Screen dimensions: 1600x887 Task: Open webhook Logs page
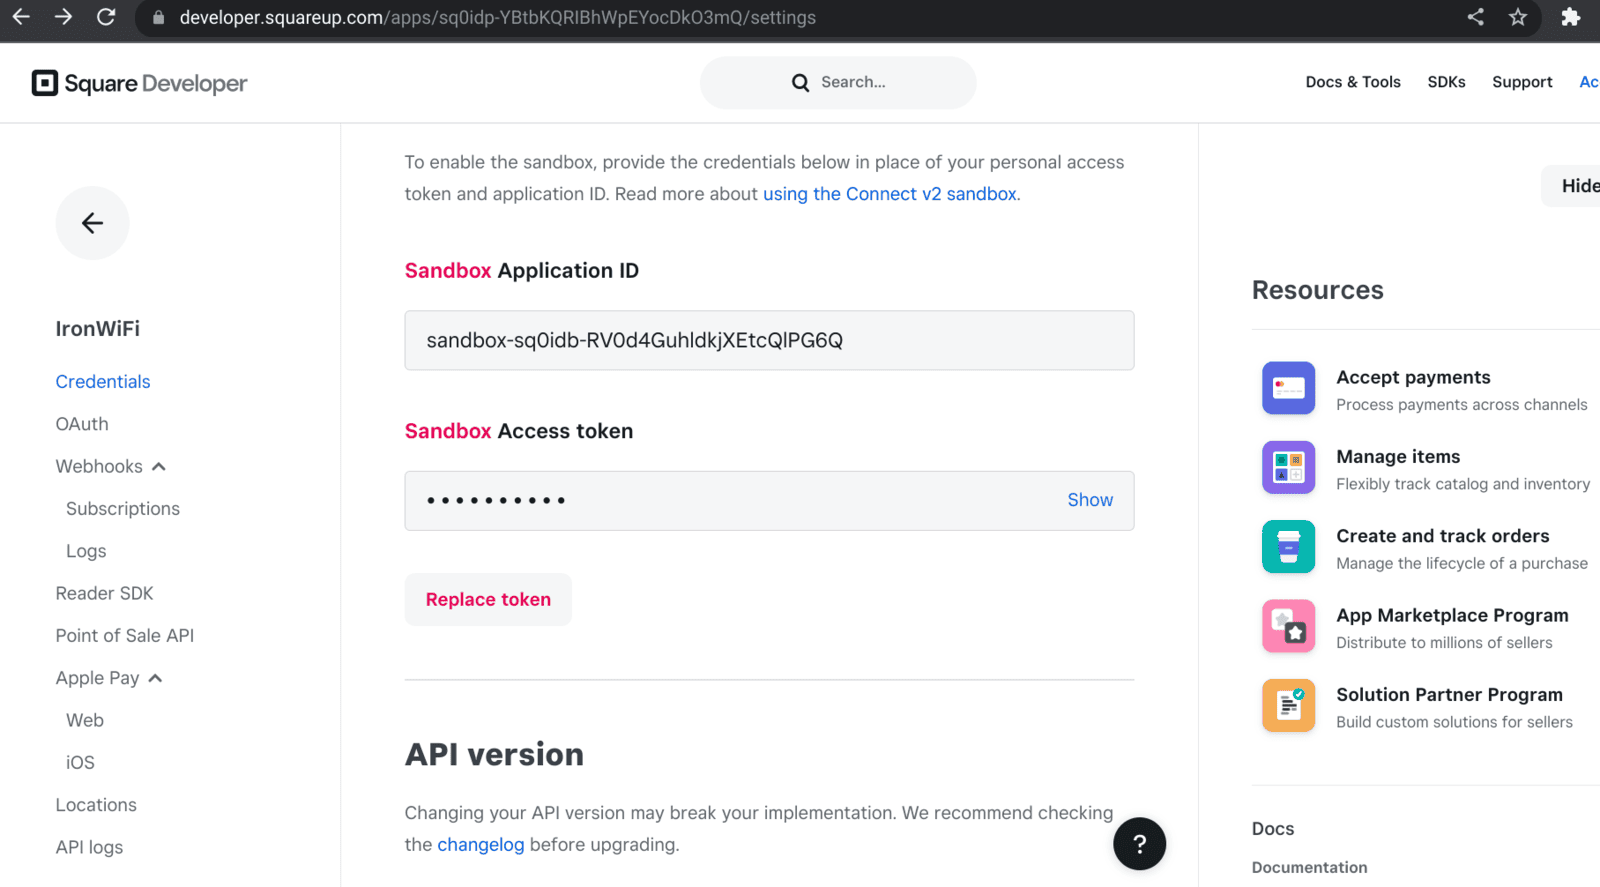click(86, 551)
